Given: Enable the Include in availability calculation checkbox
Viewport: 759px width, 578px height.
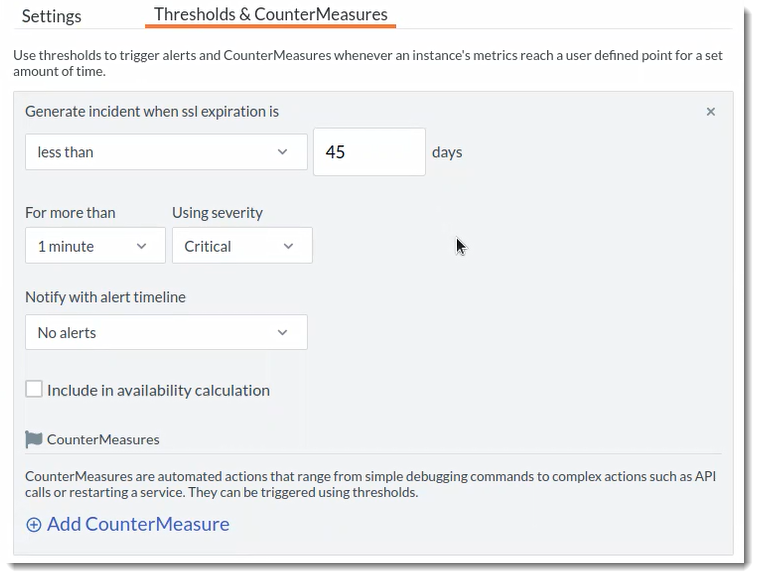Looking at the screenshot, I should [x=34, y=389].
